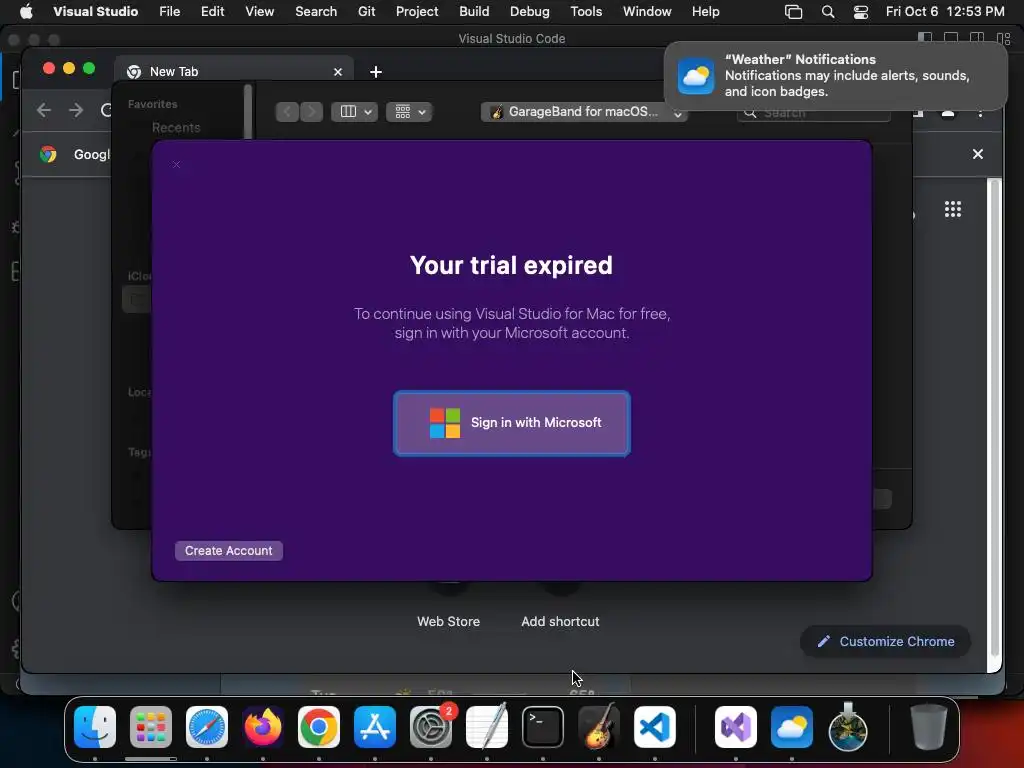1024x768 pixels.
Task: Open Terminal from the Dock
Action: (543, 727)
